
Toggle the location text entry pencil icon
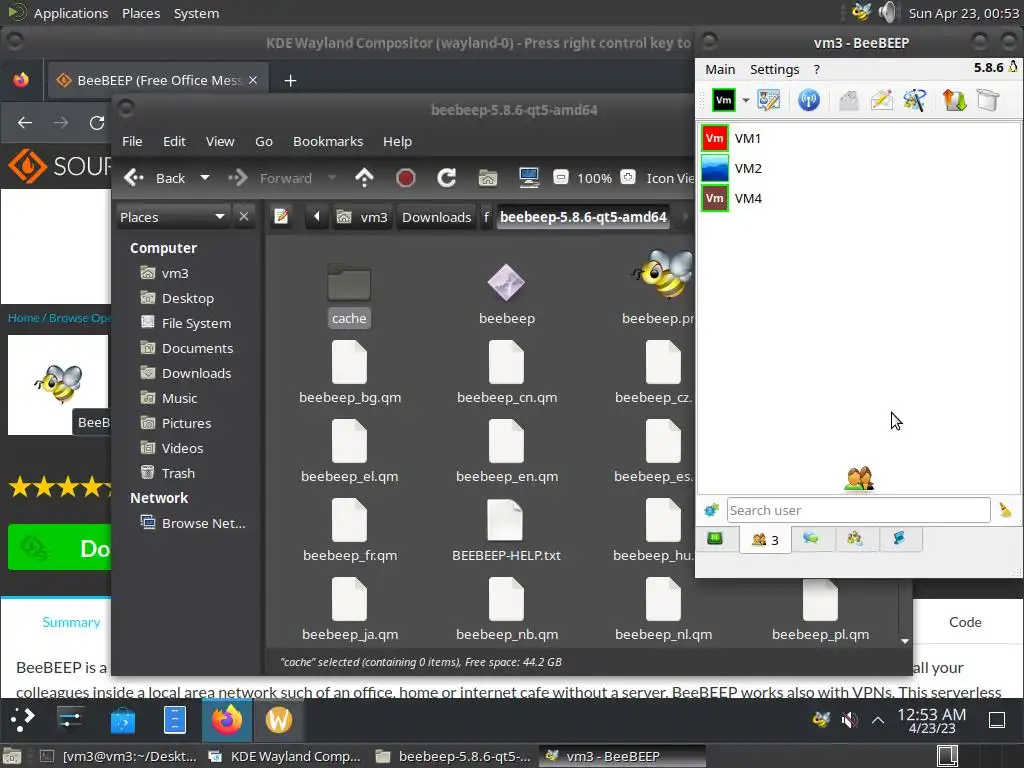click(281, 216)
